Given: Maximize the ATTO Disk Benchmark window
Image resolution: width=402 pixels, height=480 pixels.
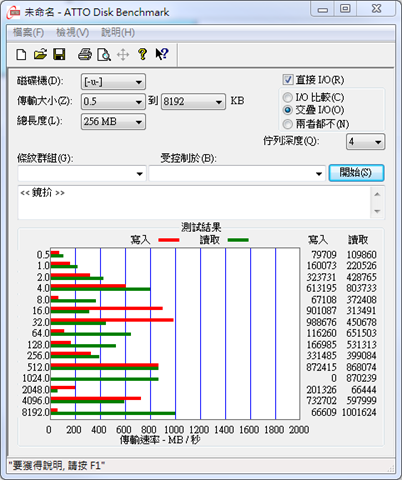Looking at the screenshot, I should point(345,9).
